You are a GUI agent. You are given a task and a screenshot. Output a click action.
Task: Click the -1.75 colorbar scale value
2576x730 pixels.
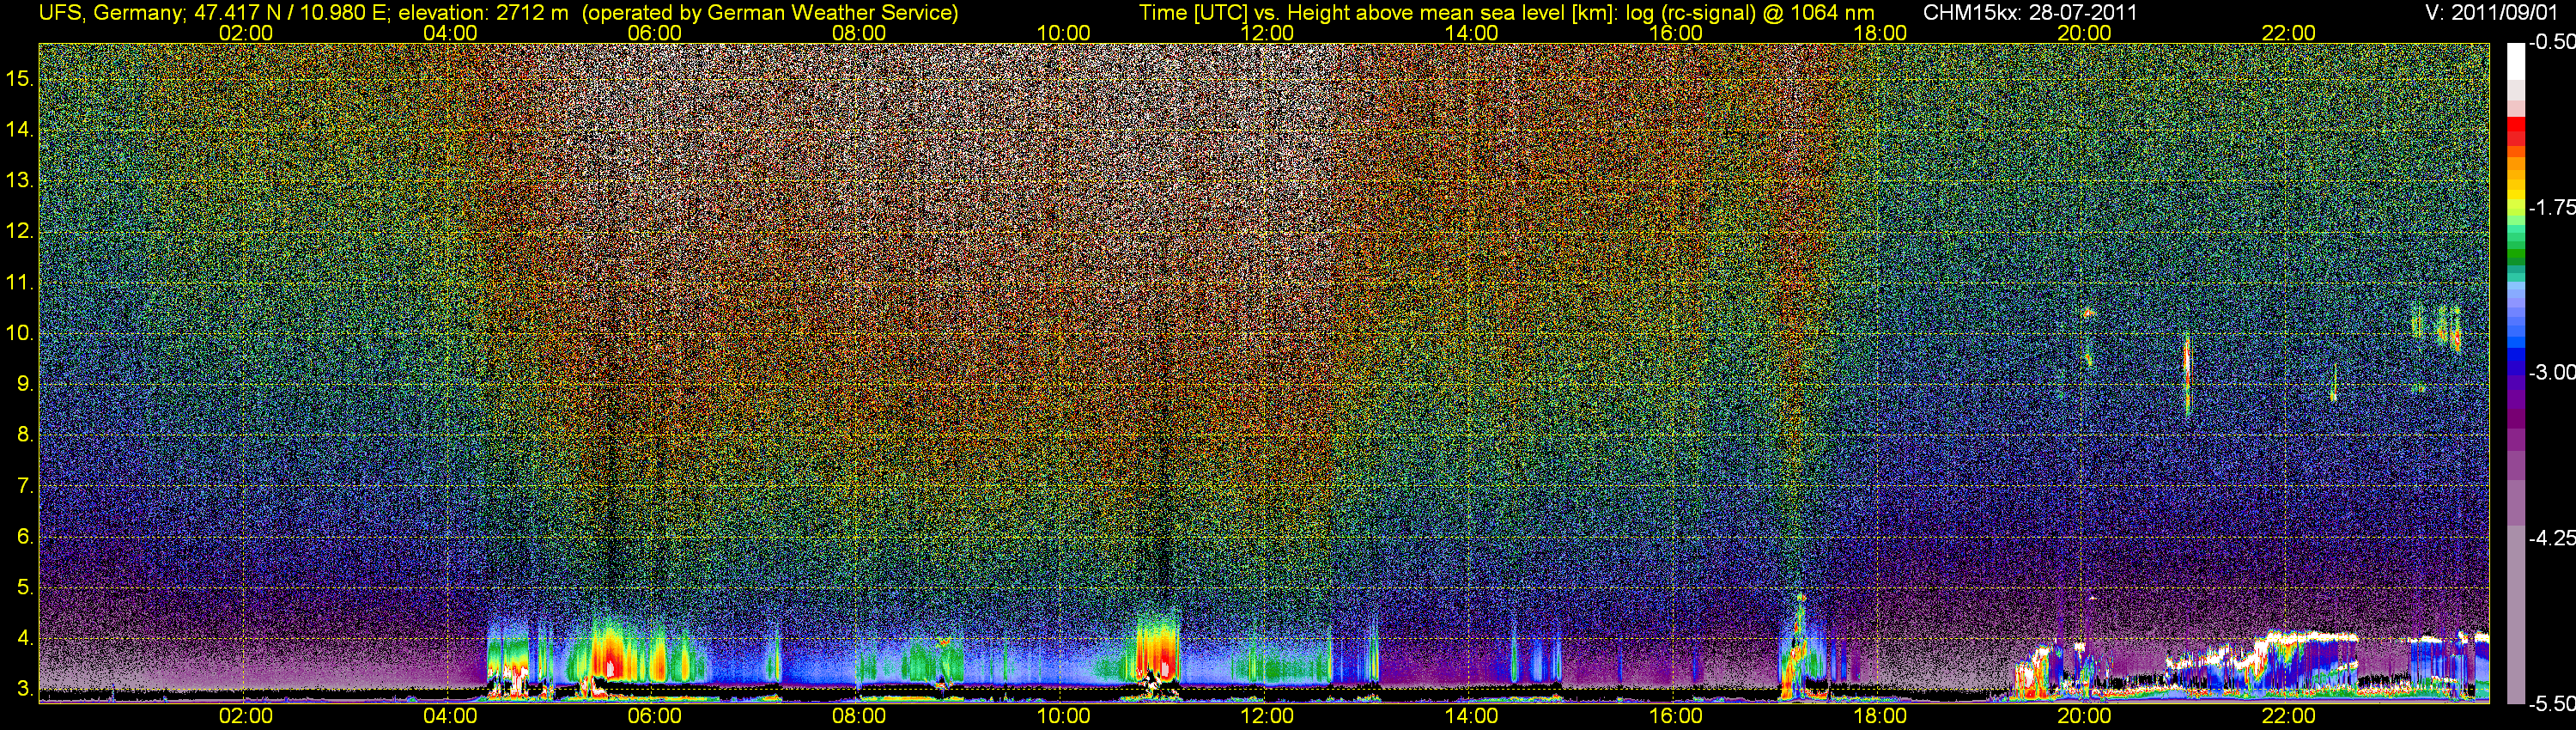coord(2551,208)
